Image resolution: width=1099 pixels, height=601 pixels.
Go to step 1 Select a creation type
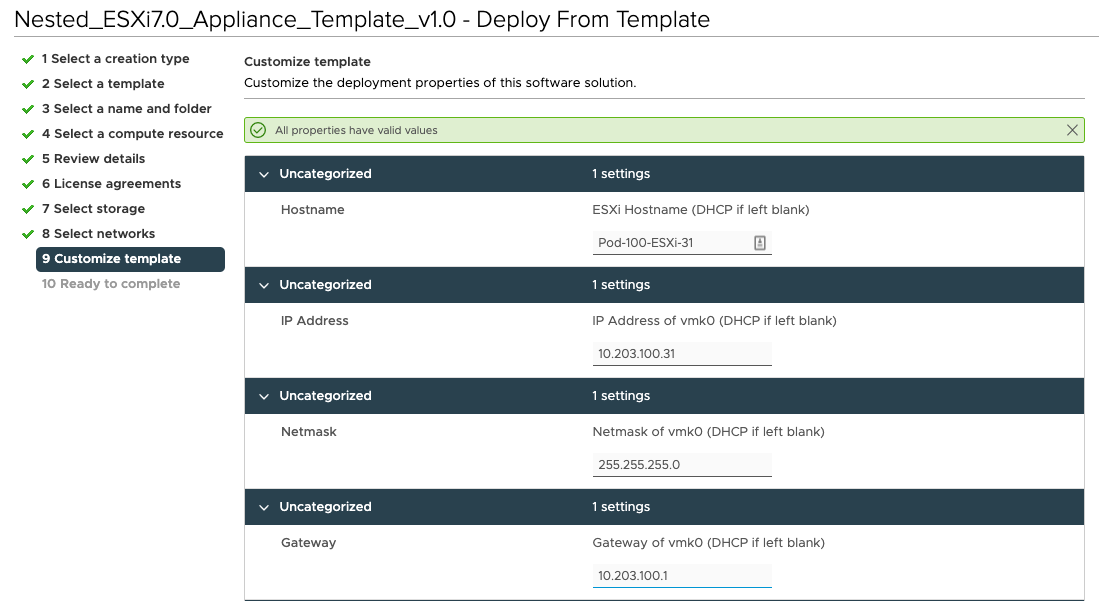pos(115,59)
